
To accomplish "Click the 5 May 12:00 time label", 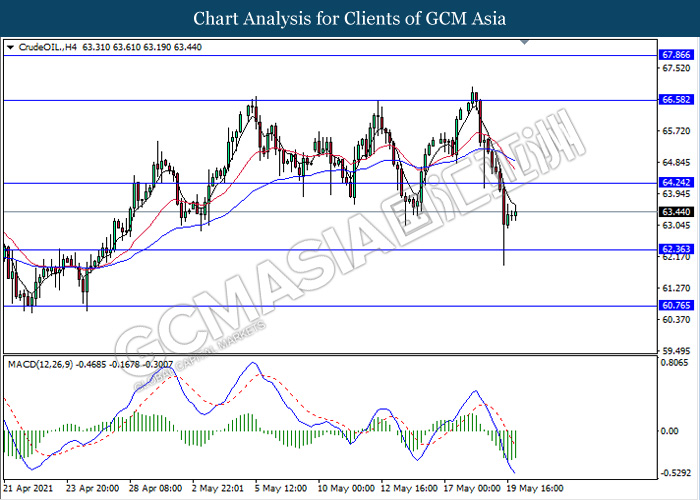I will click(x=281, y=488).
